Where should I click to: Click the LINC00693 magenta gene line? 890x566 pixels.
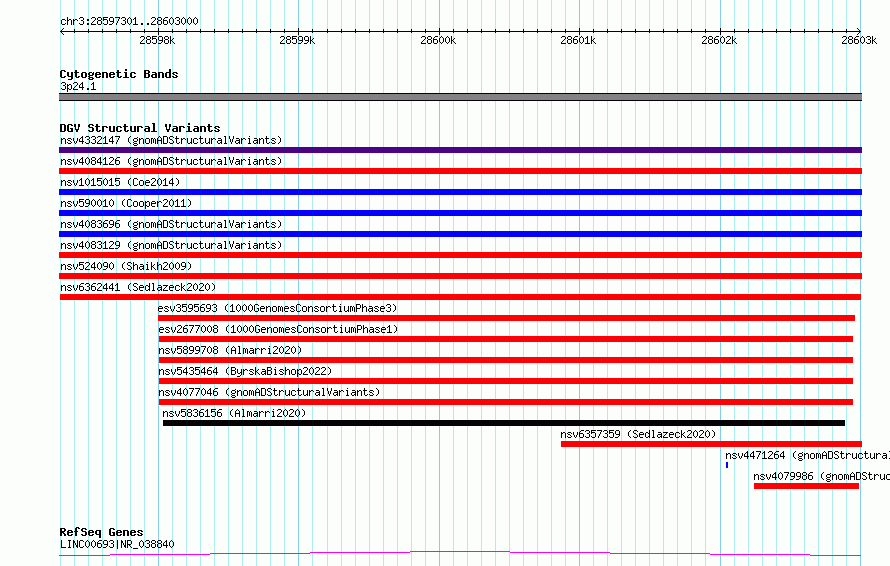(460, 554)
